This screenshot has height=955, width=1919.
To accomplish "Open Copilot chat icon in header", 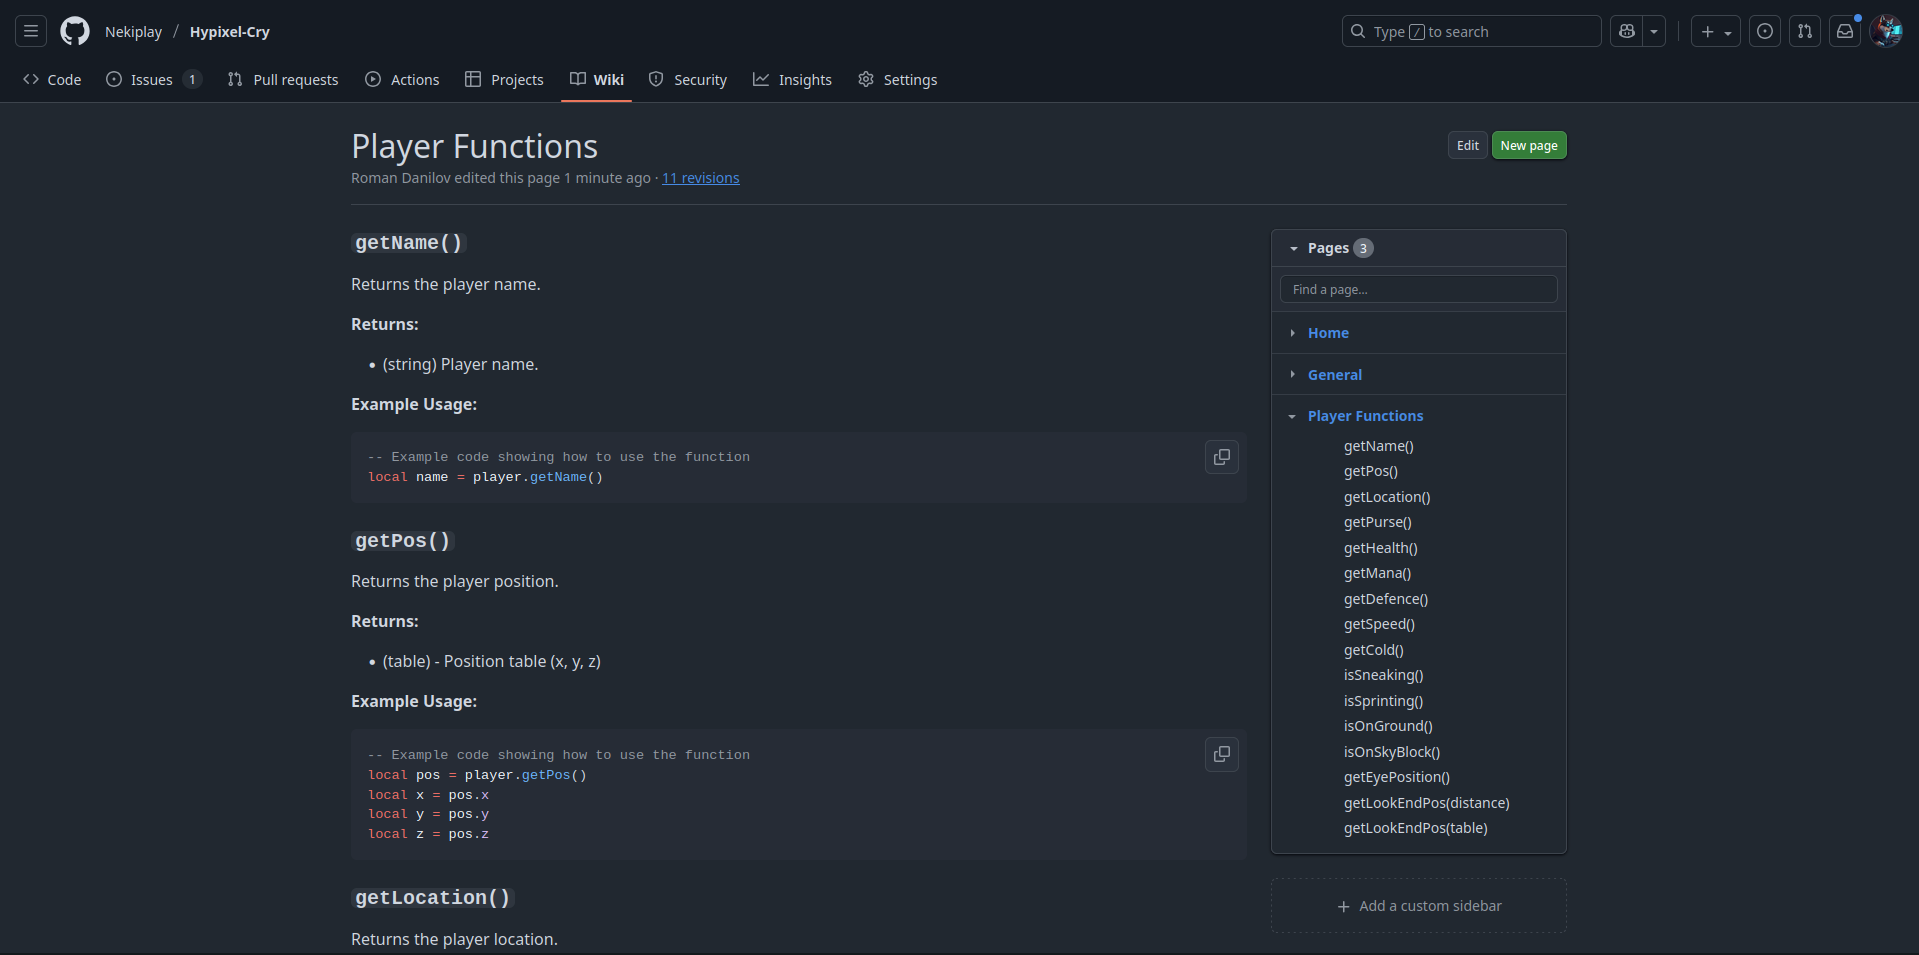I will pyautogui.click(x=1627, y=31).
